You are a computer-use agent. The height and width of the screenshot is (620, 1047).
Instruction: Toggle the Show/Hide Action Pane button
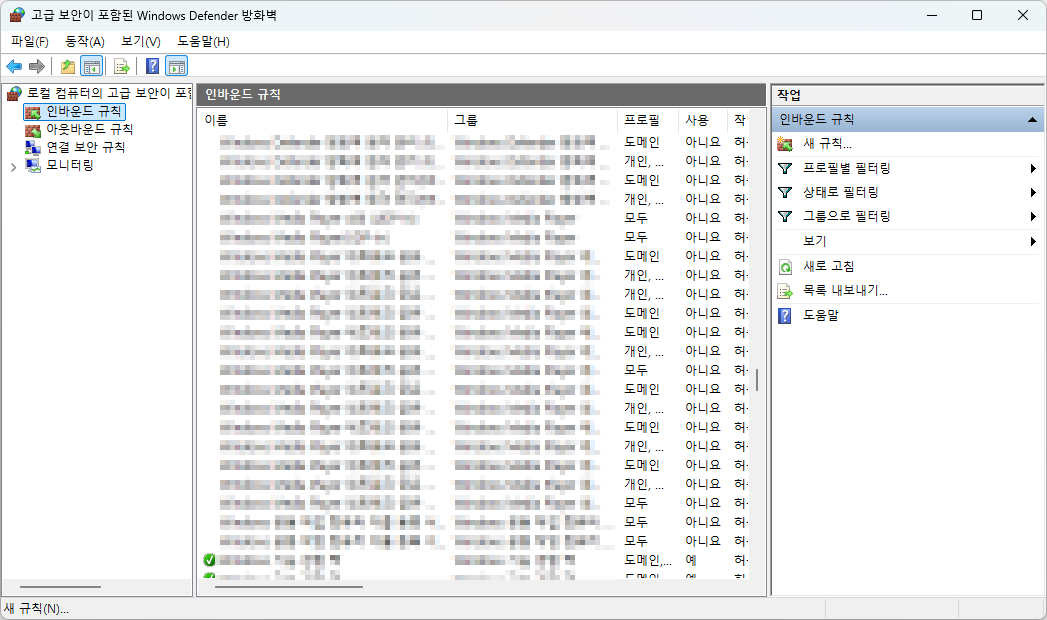(x=176, y=67)
